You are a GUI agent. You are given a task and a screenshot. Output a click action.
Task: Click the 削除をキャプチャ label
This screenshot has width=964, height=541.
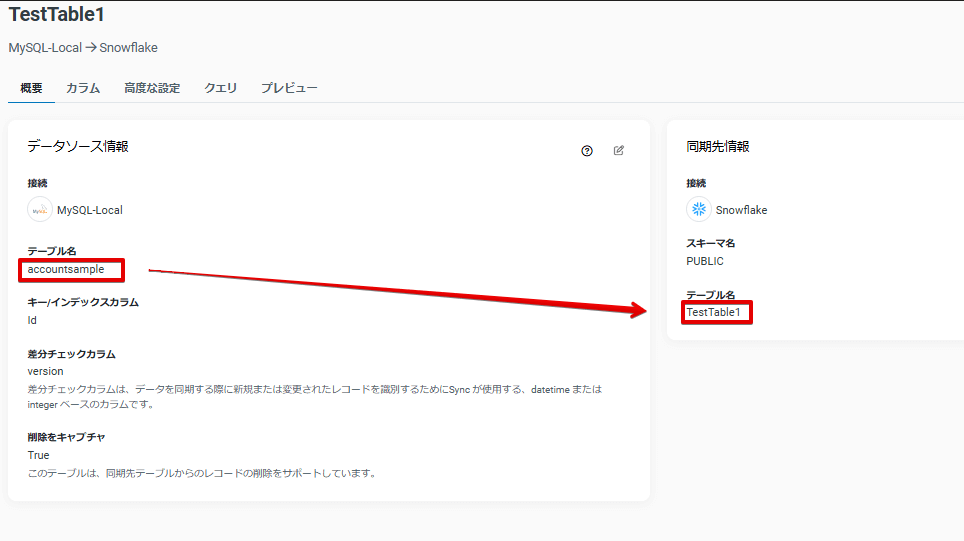(66, 437)
